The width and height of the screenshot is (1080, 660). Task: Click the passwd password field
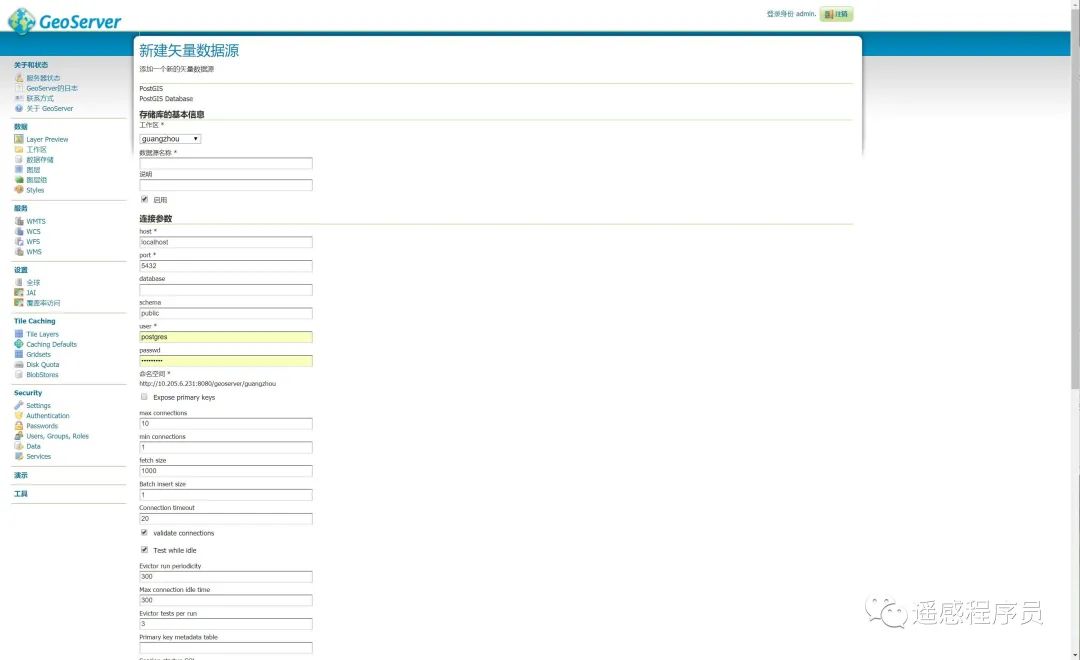coord(226,361)
